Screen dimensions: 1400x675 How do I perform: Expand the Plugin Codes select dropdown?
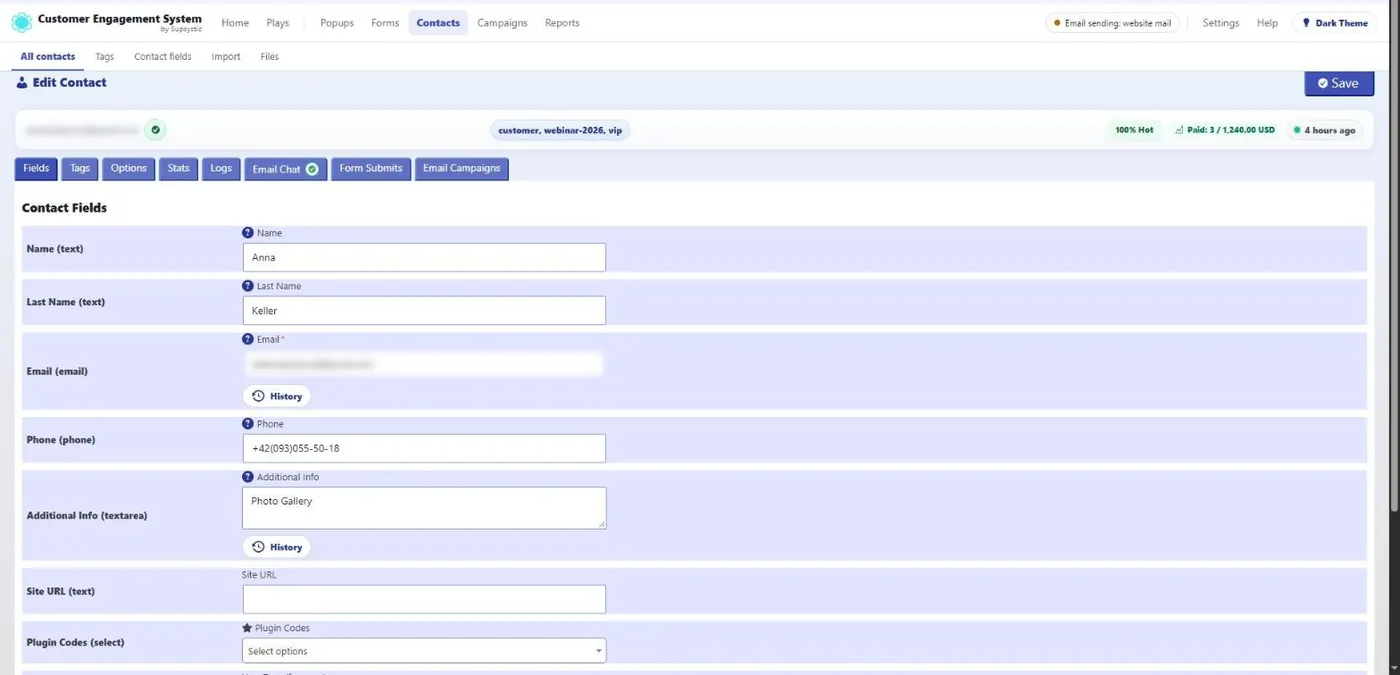[x=424, y=651]
